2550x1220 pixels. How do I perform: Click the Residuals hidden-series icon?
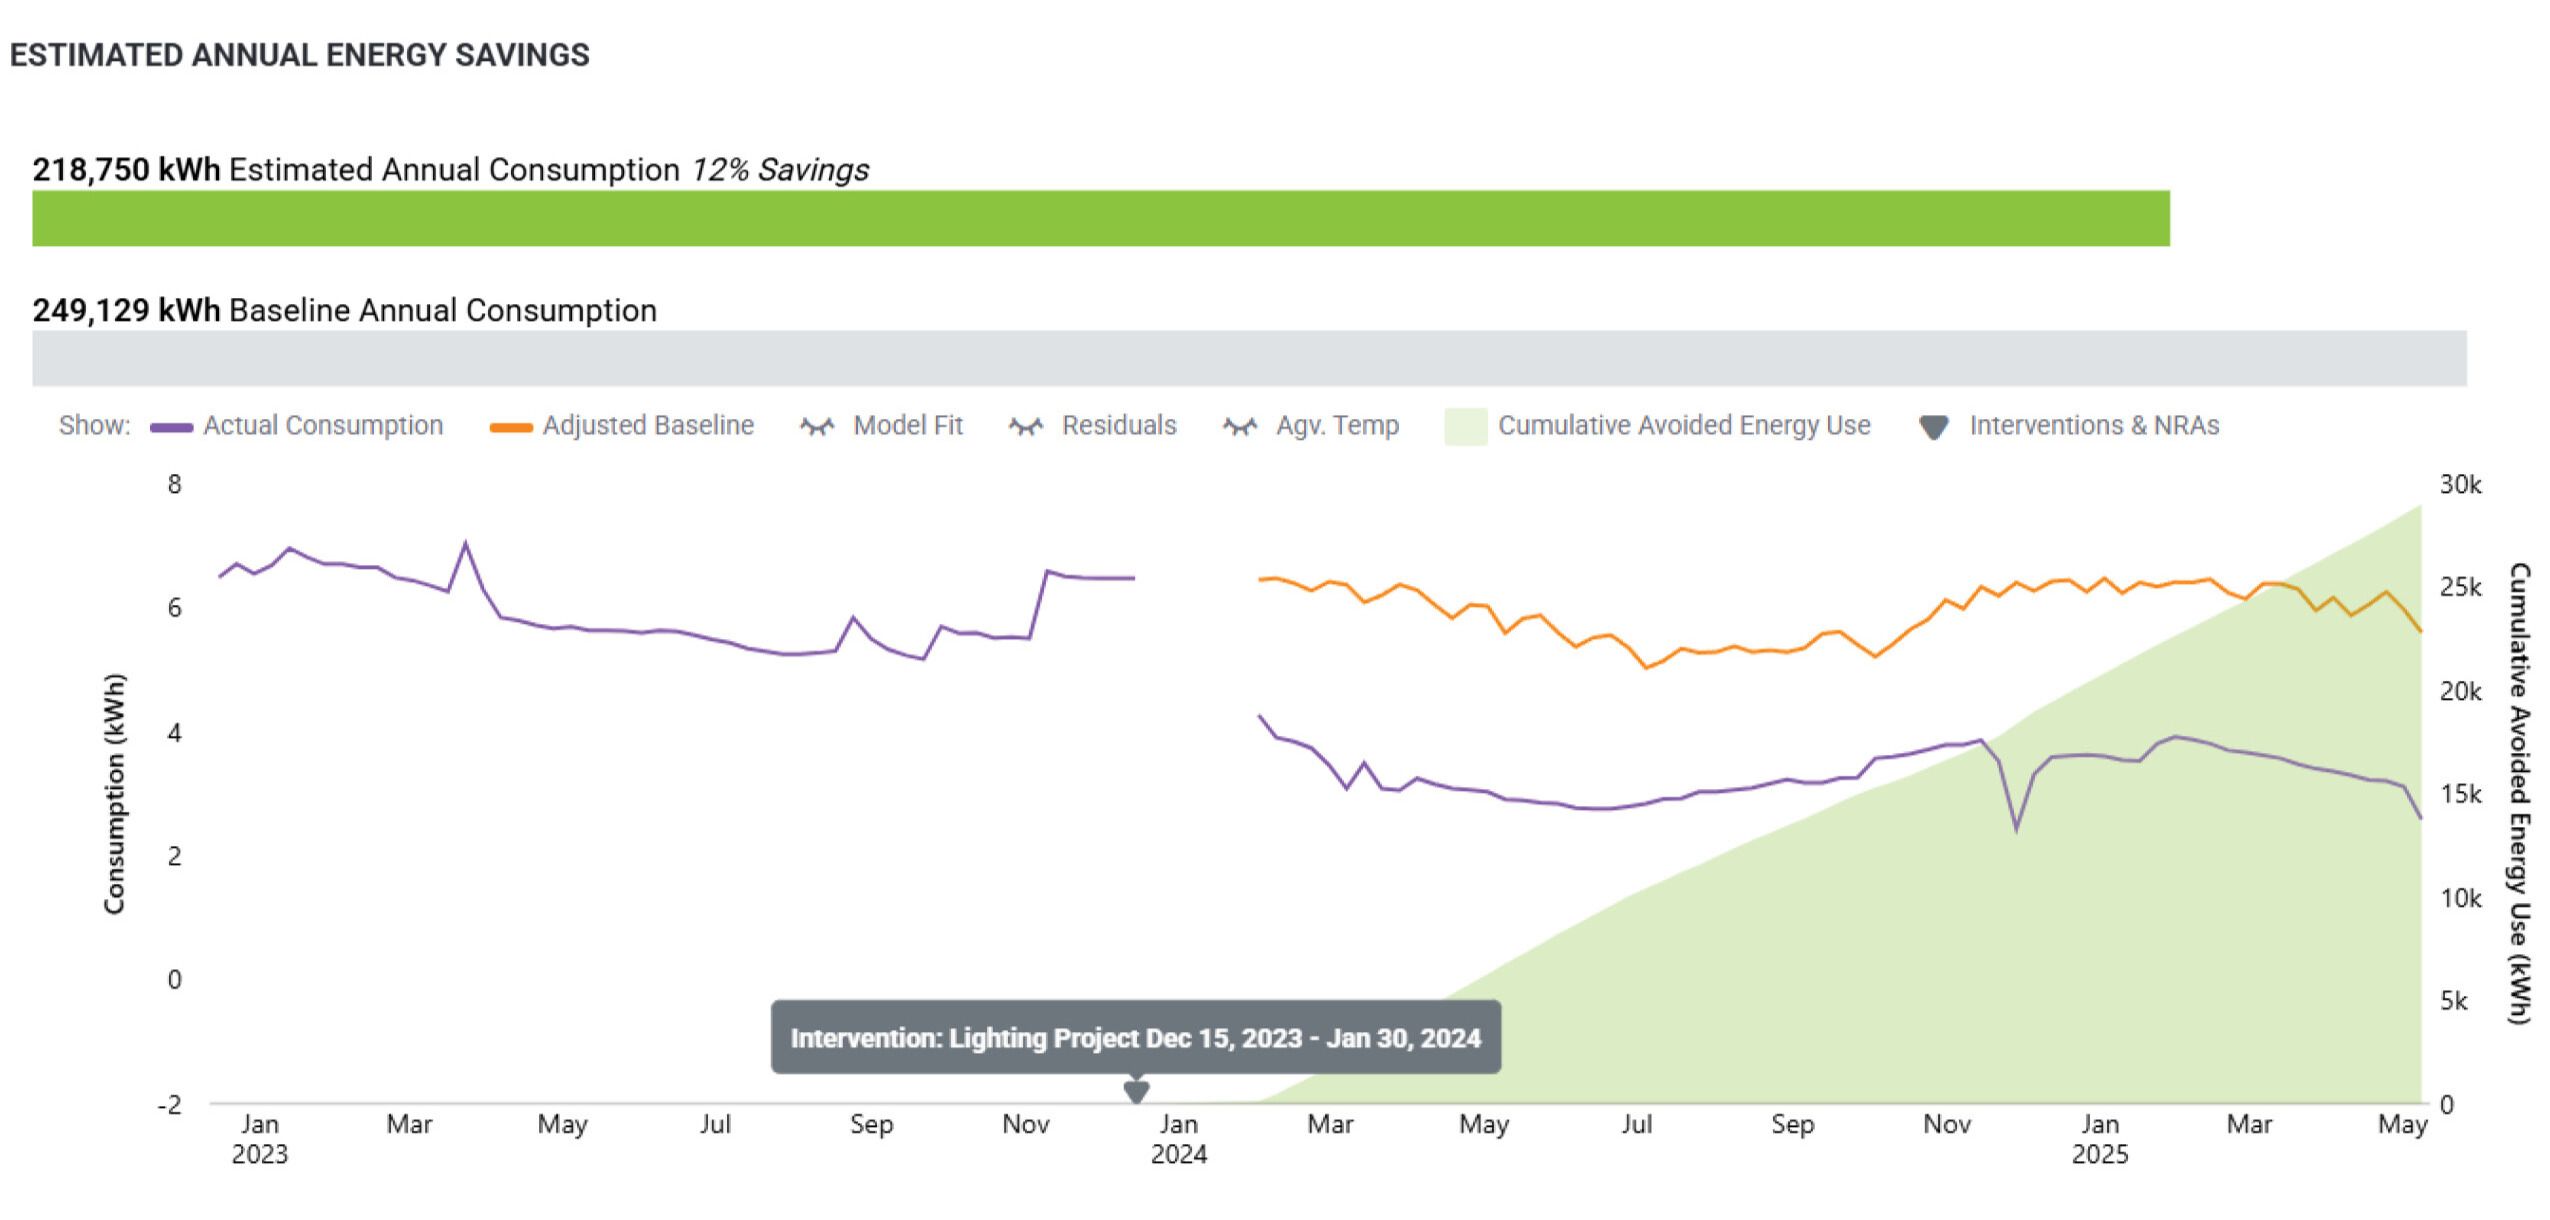point(1025,427)
